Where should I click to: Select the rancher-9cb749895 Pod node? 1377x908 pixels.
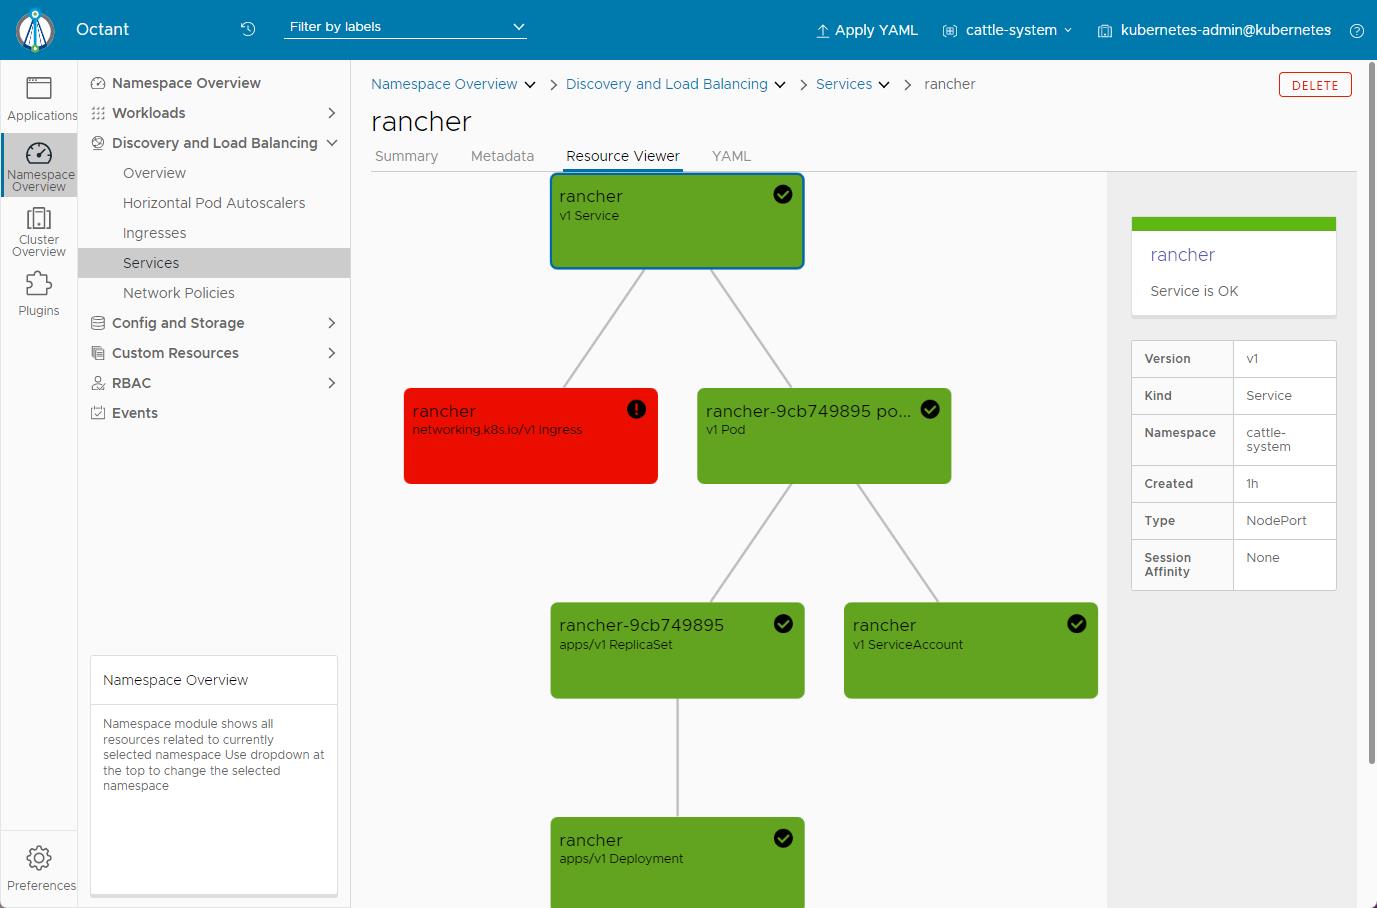pos(824,436)
